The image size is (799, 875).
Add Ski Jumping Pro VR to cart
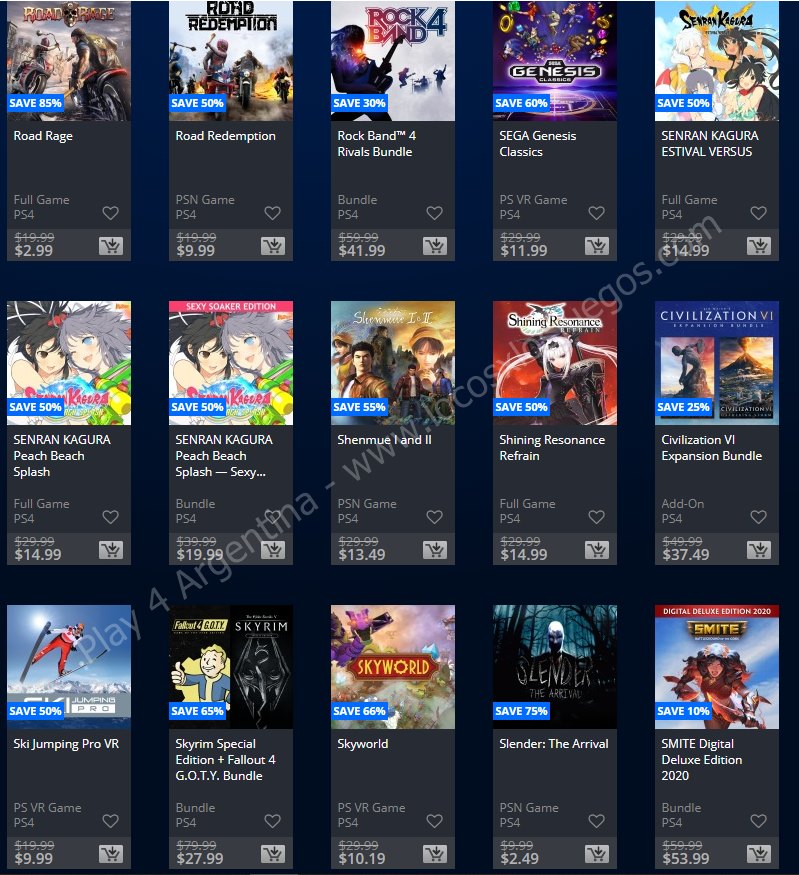click(111, 854)
